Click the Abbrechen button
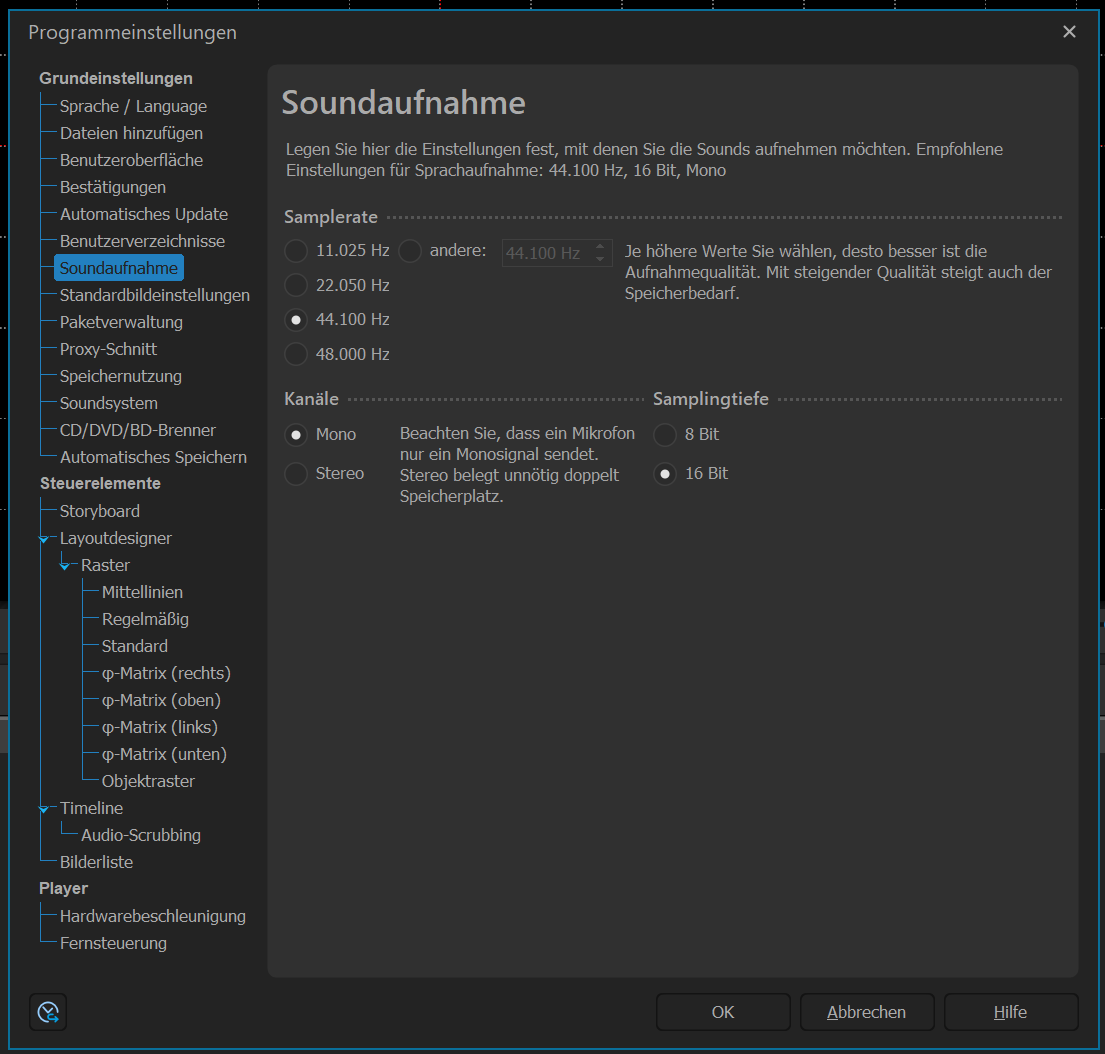1105x1054 pixels. (x=866, y=1012)
